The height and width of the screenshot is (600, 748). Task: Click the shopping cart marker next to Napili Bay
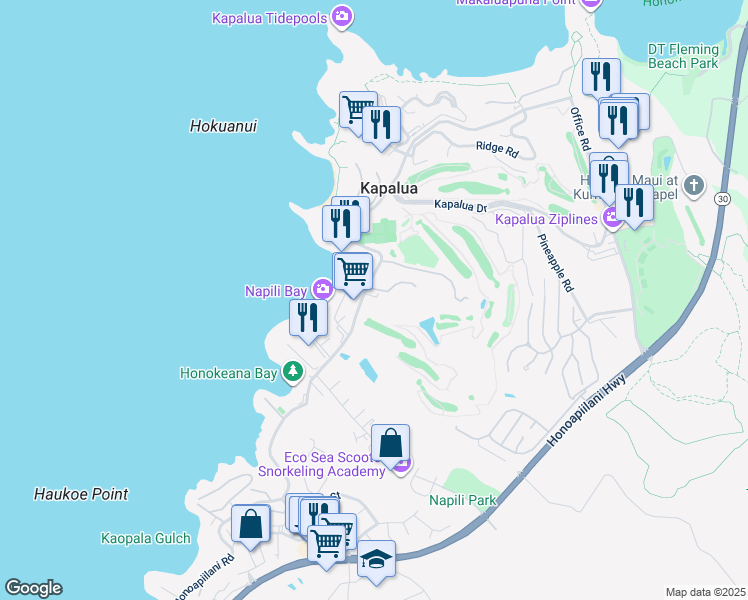[353, 272]
